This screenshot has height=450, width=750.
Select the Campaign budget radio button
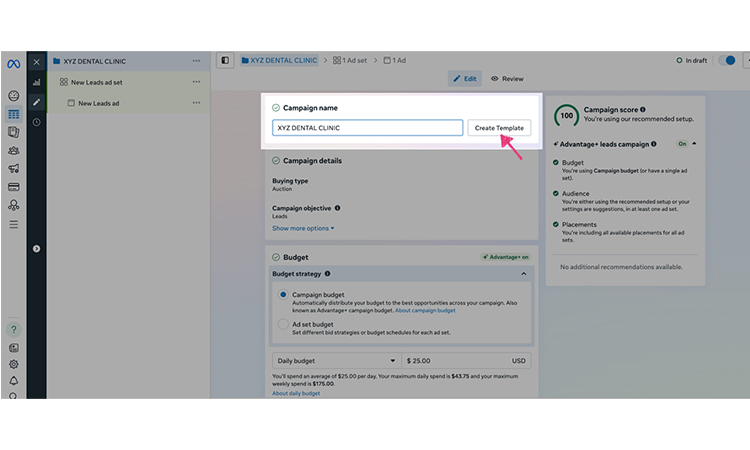(x=283, y=295)
